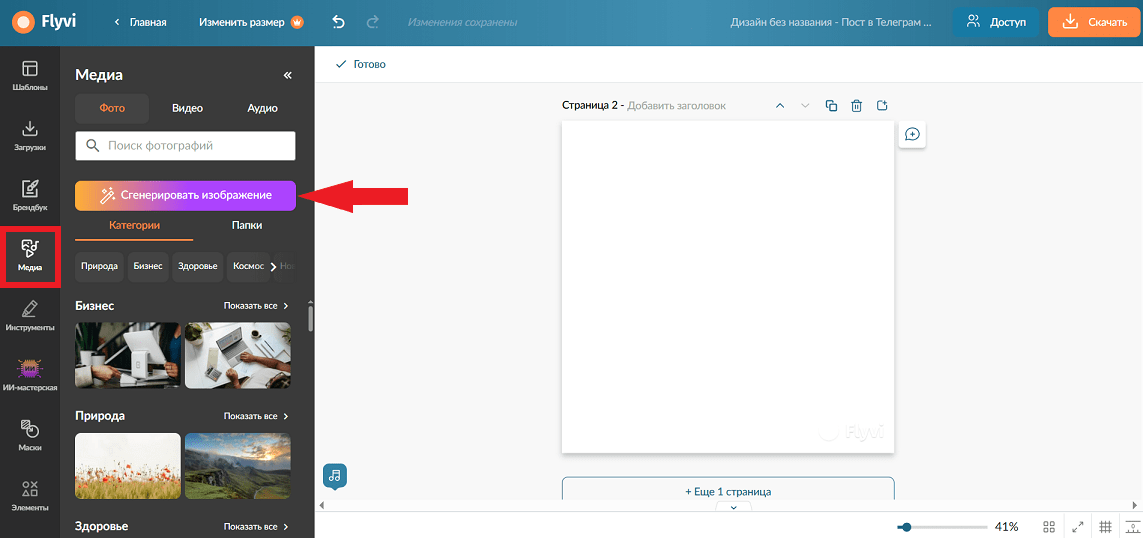Delete the page using the trash icon
The width and height of the screenshot is (1143, 538).
(x=857, y=106)
